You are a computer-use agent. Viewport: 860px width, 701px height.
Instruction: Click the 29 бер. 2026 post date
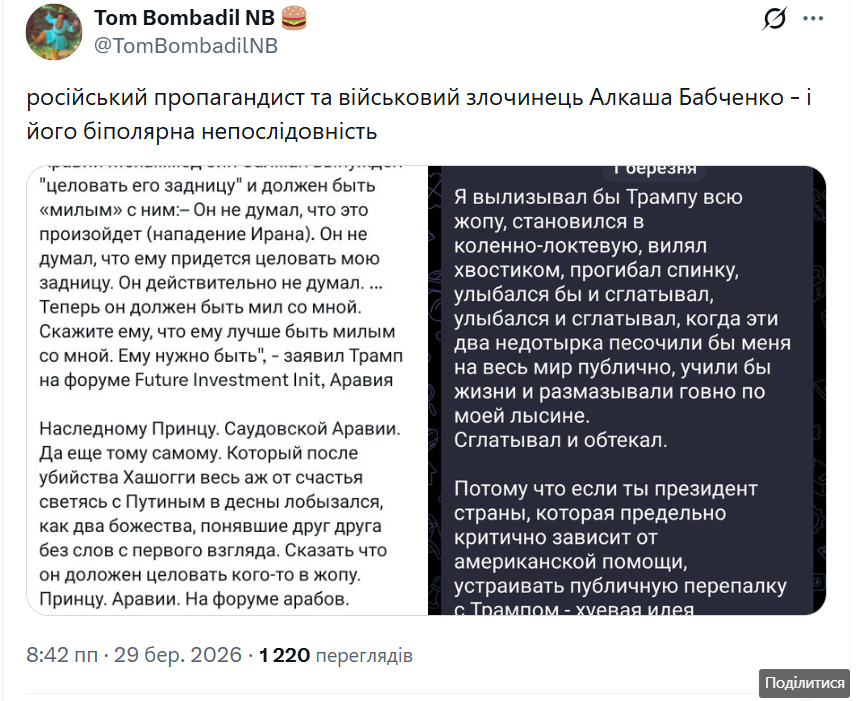178,655
